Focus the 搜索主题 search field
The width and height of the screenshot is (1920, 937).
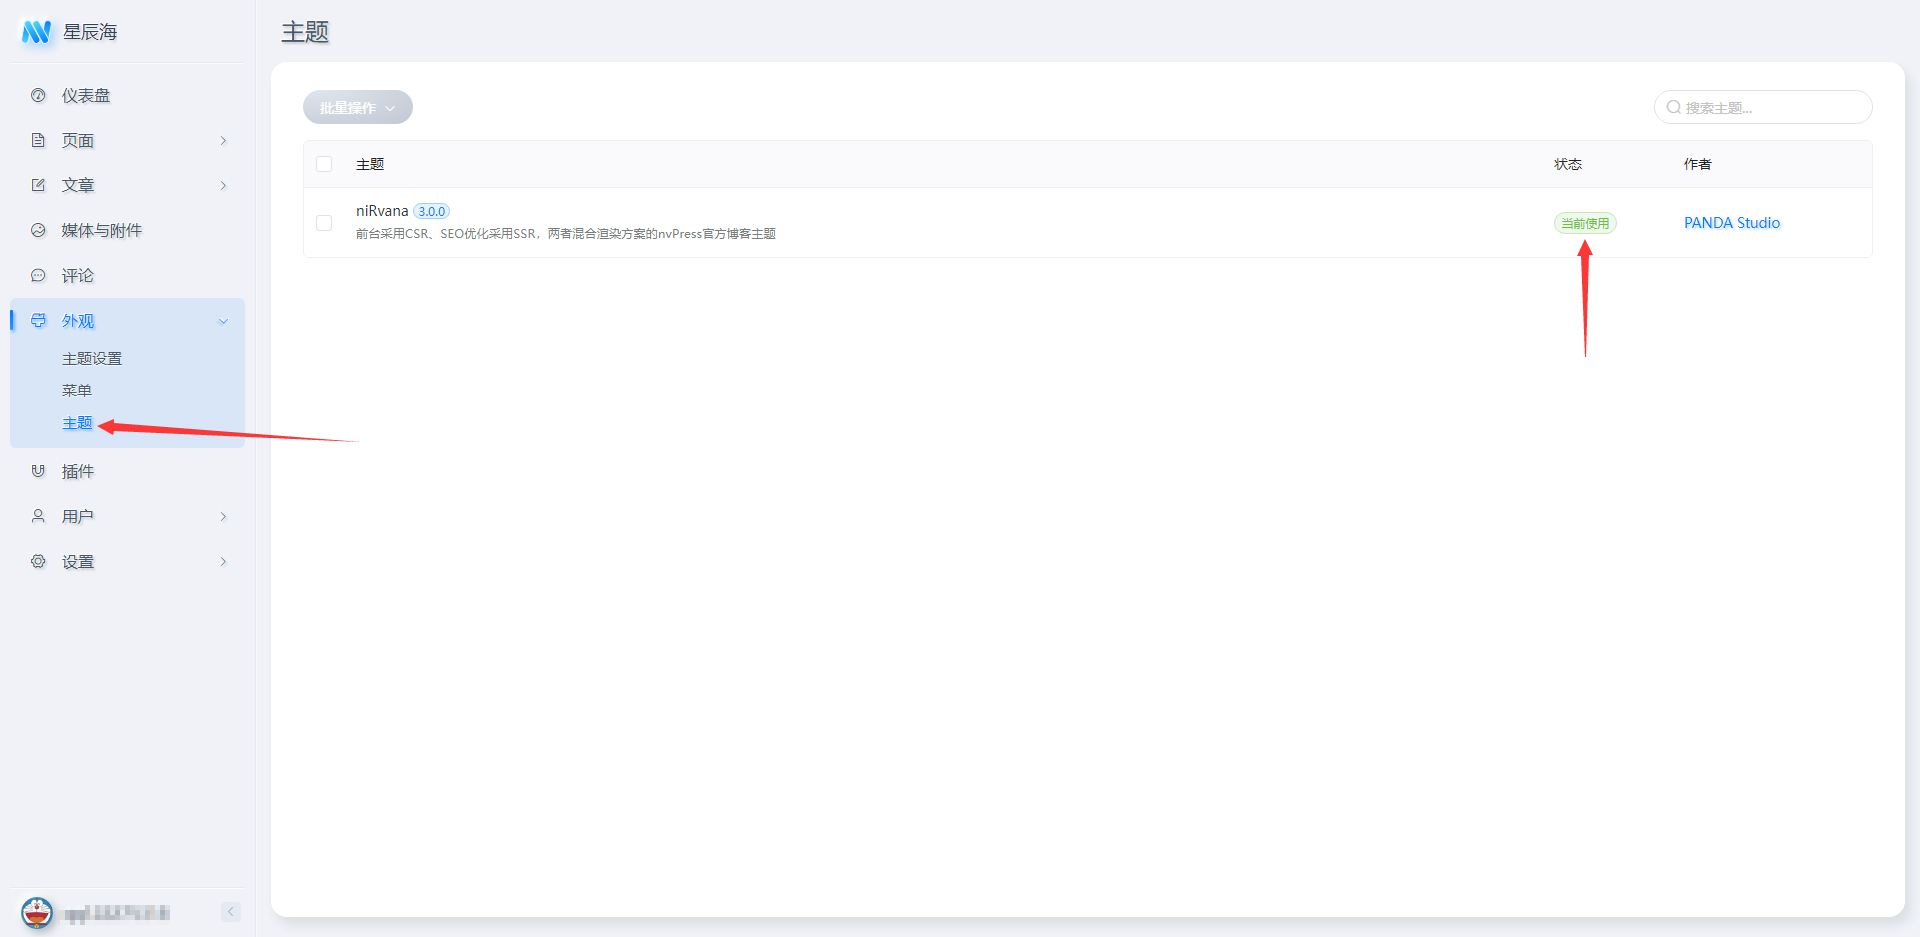point(1763,107)
